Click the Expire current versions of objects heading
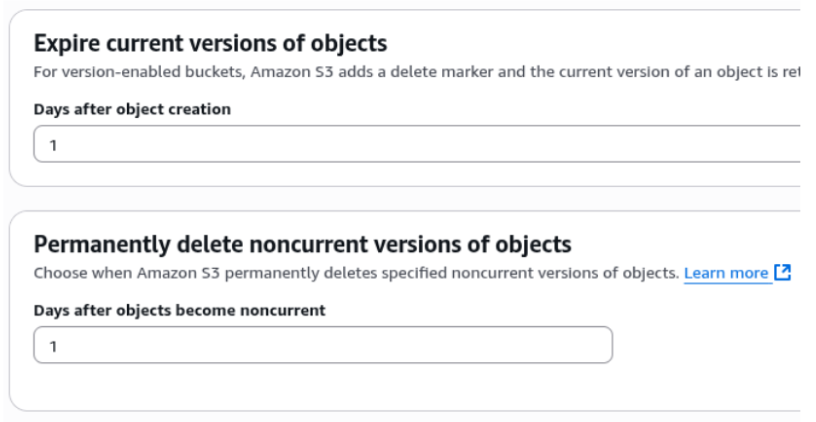The image size is (816, 422). (x=210, y=43)
